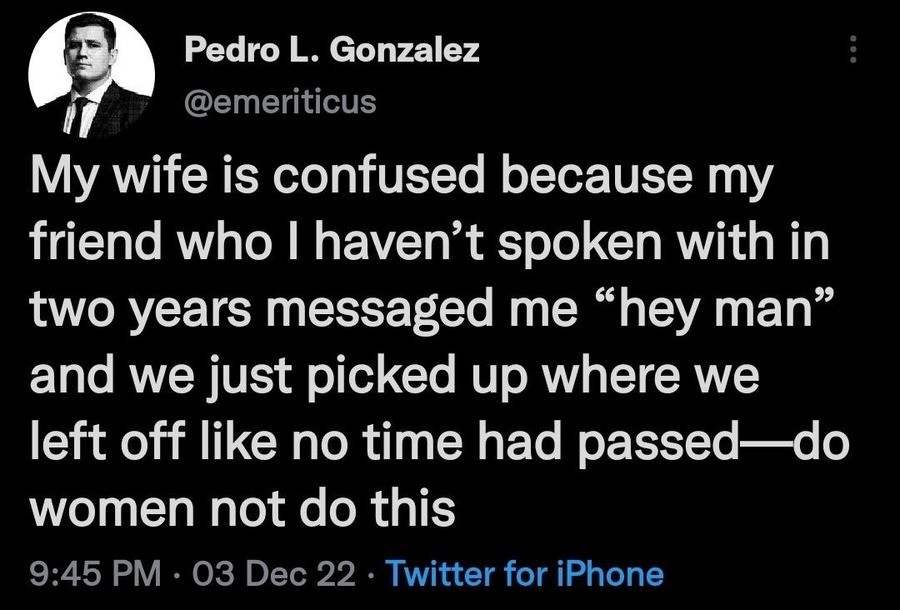Screen dimensions: 900x610
Task: Open the round profile photo avatar
Action: point(91,75)
